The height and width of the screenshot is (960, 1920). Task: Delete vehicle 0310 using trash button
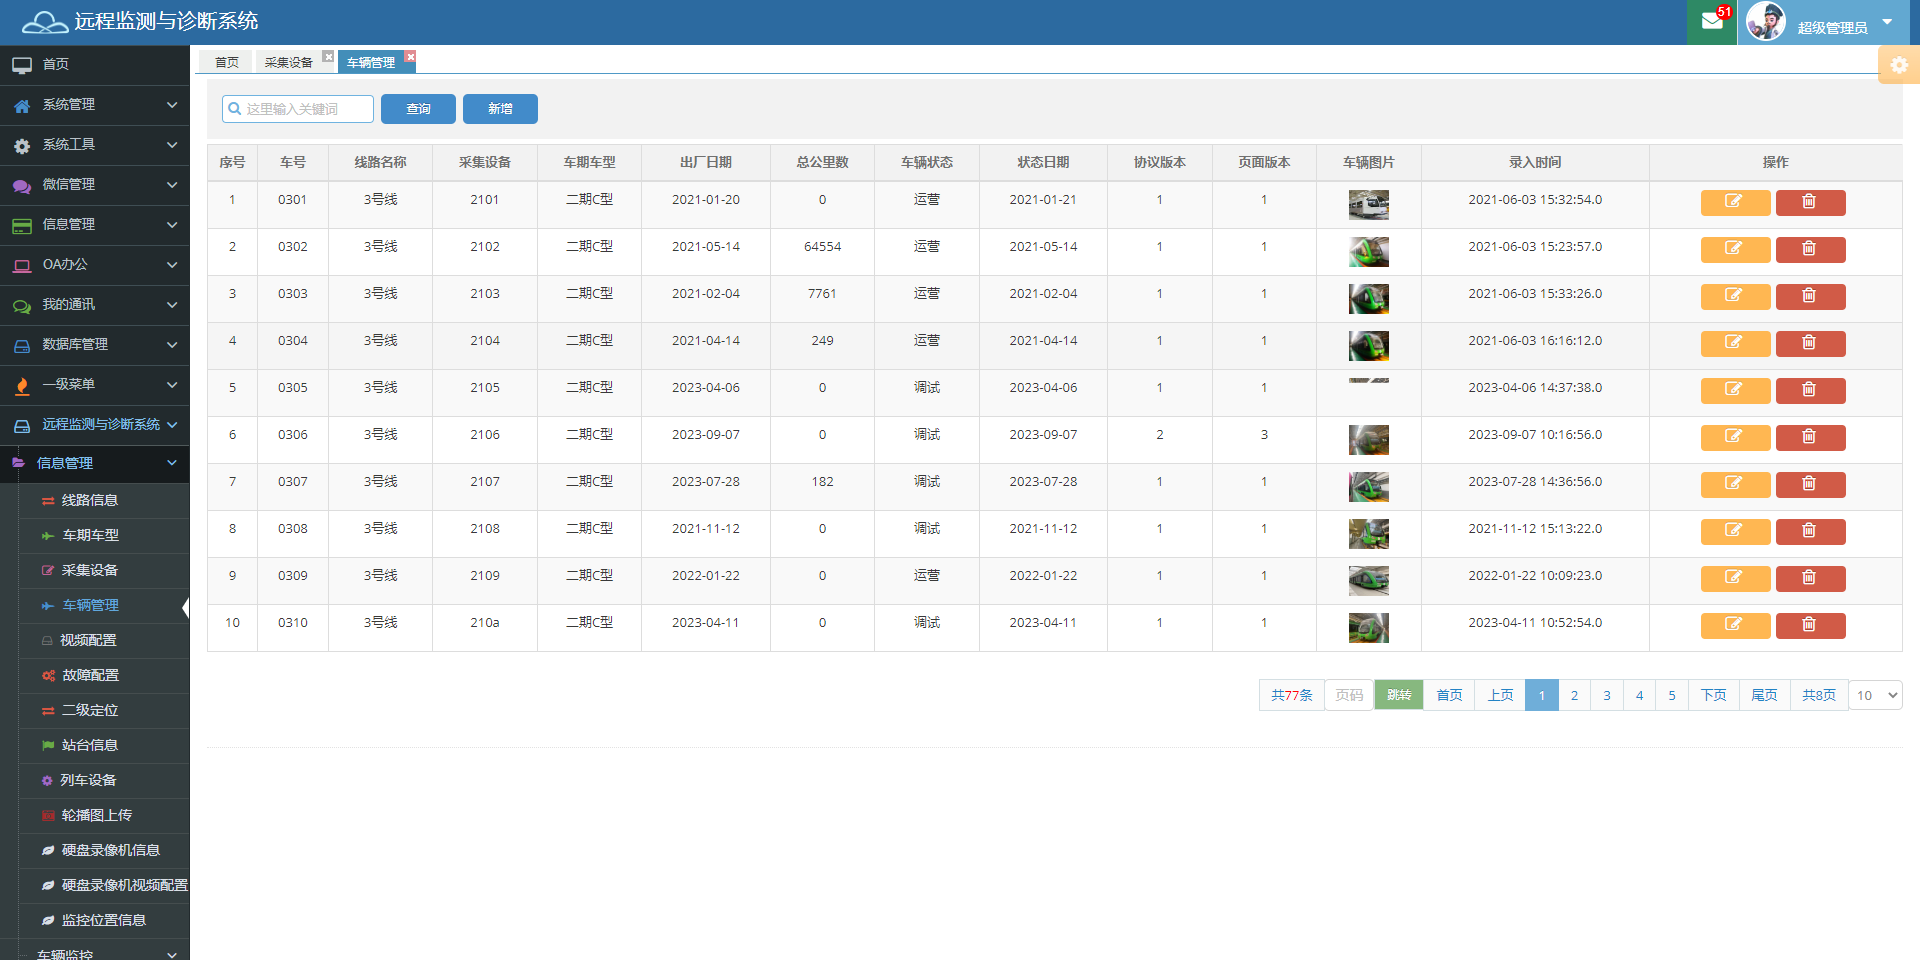pos(1810,625)
